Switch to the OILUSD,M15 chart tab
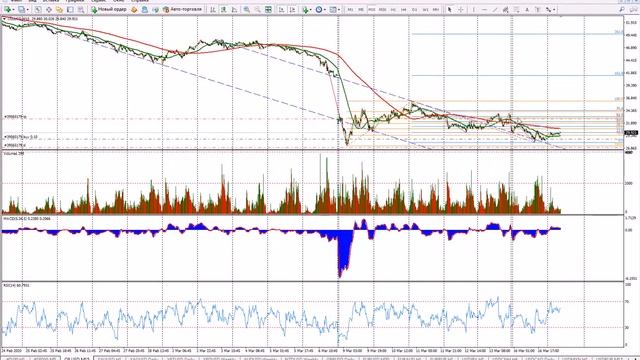The height and width of the screenshot is (360, 640). tap(76, 358)
